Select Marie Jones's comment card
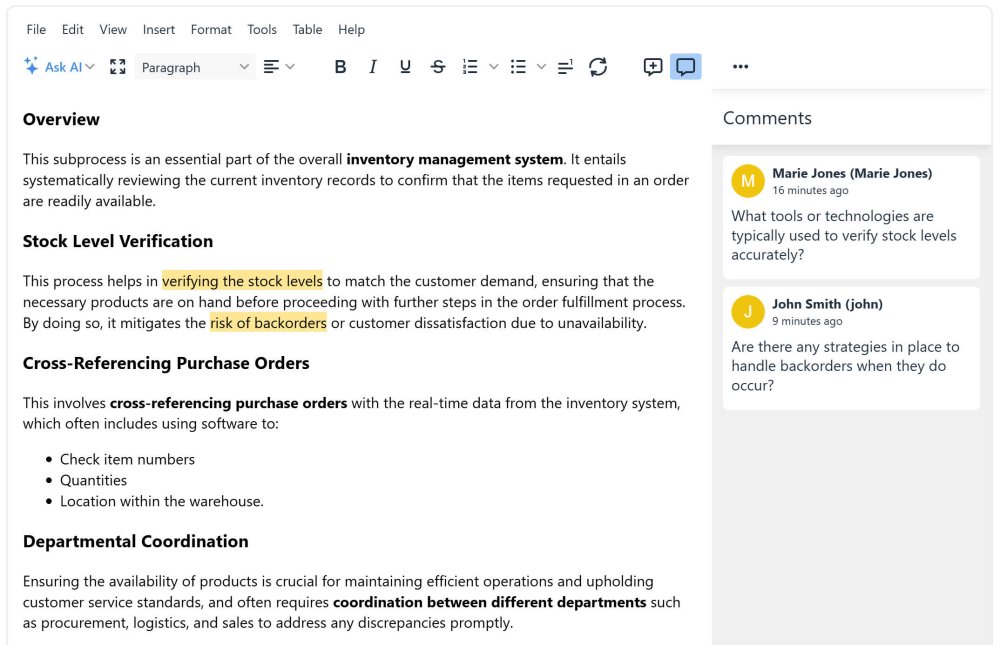Screen dimensions: 1000x645 [851, 217]
